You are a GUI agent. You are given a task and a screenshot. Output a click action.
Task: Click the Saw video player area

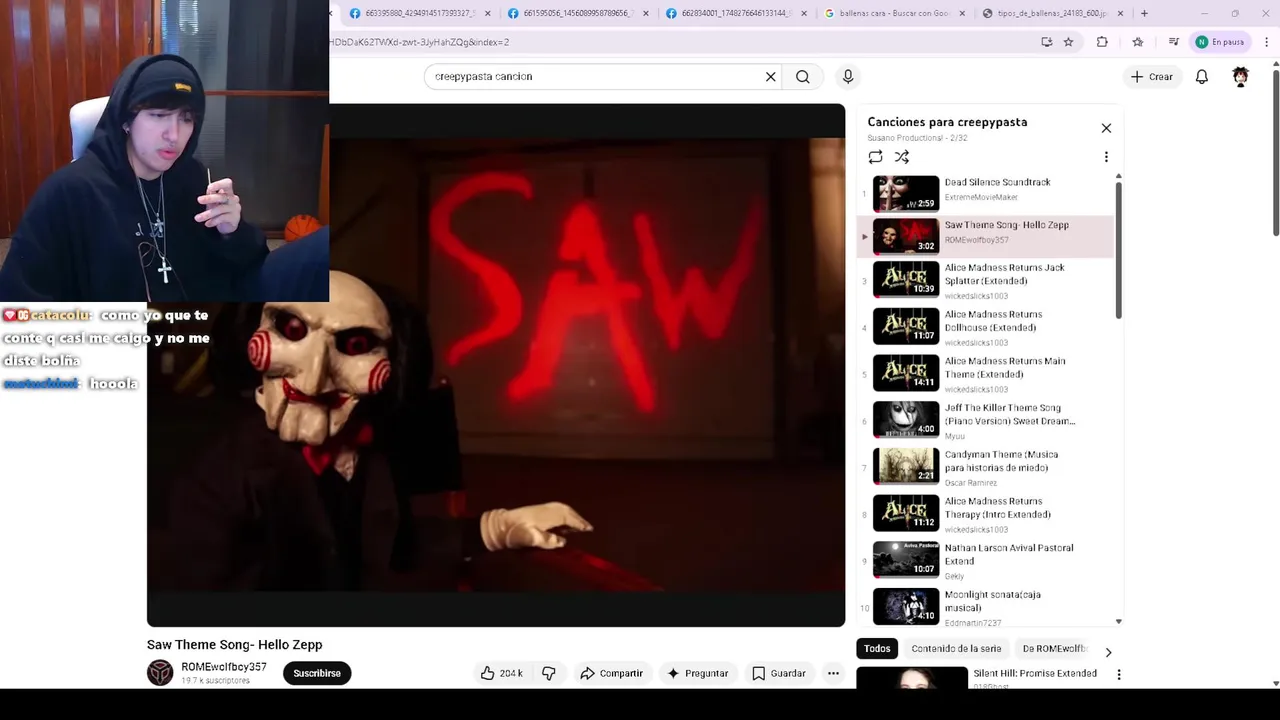click(x=496, y=365)
